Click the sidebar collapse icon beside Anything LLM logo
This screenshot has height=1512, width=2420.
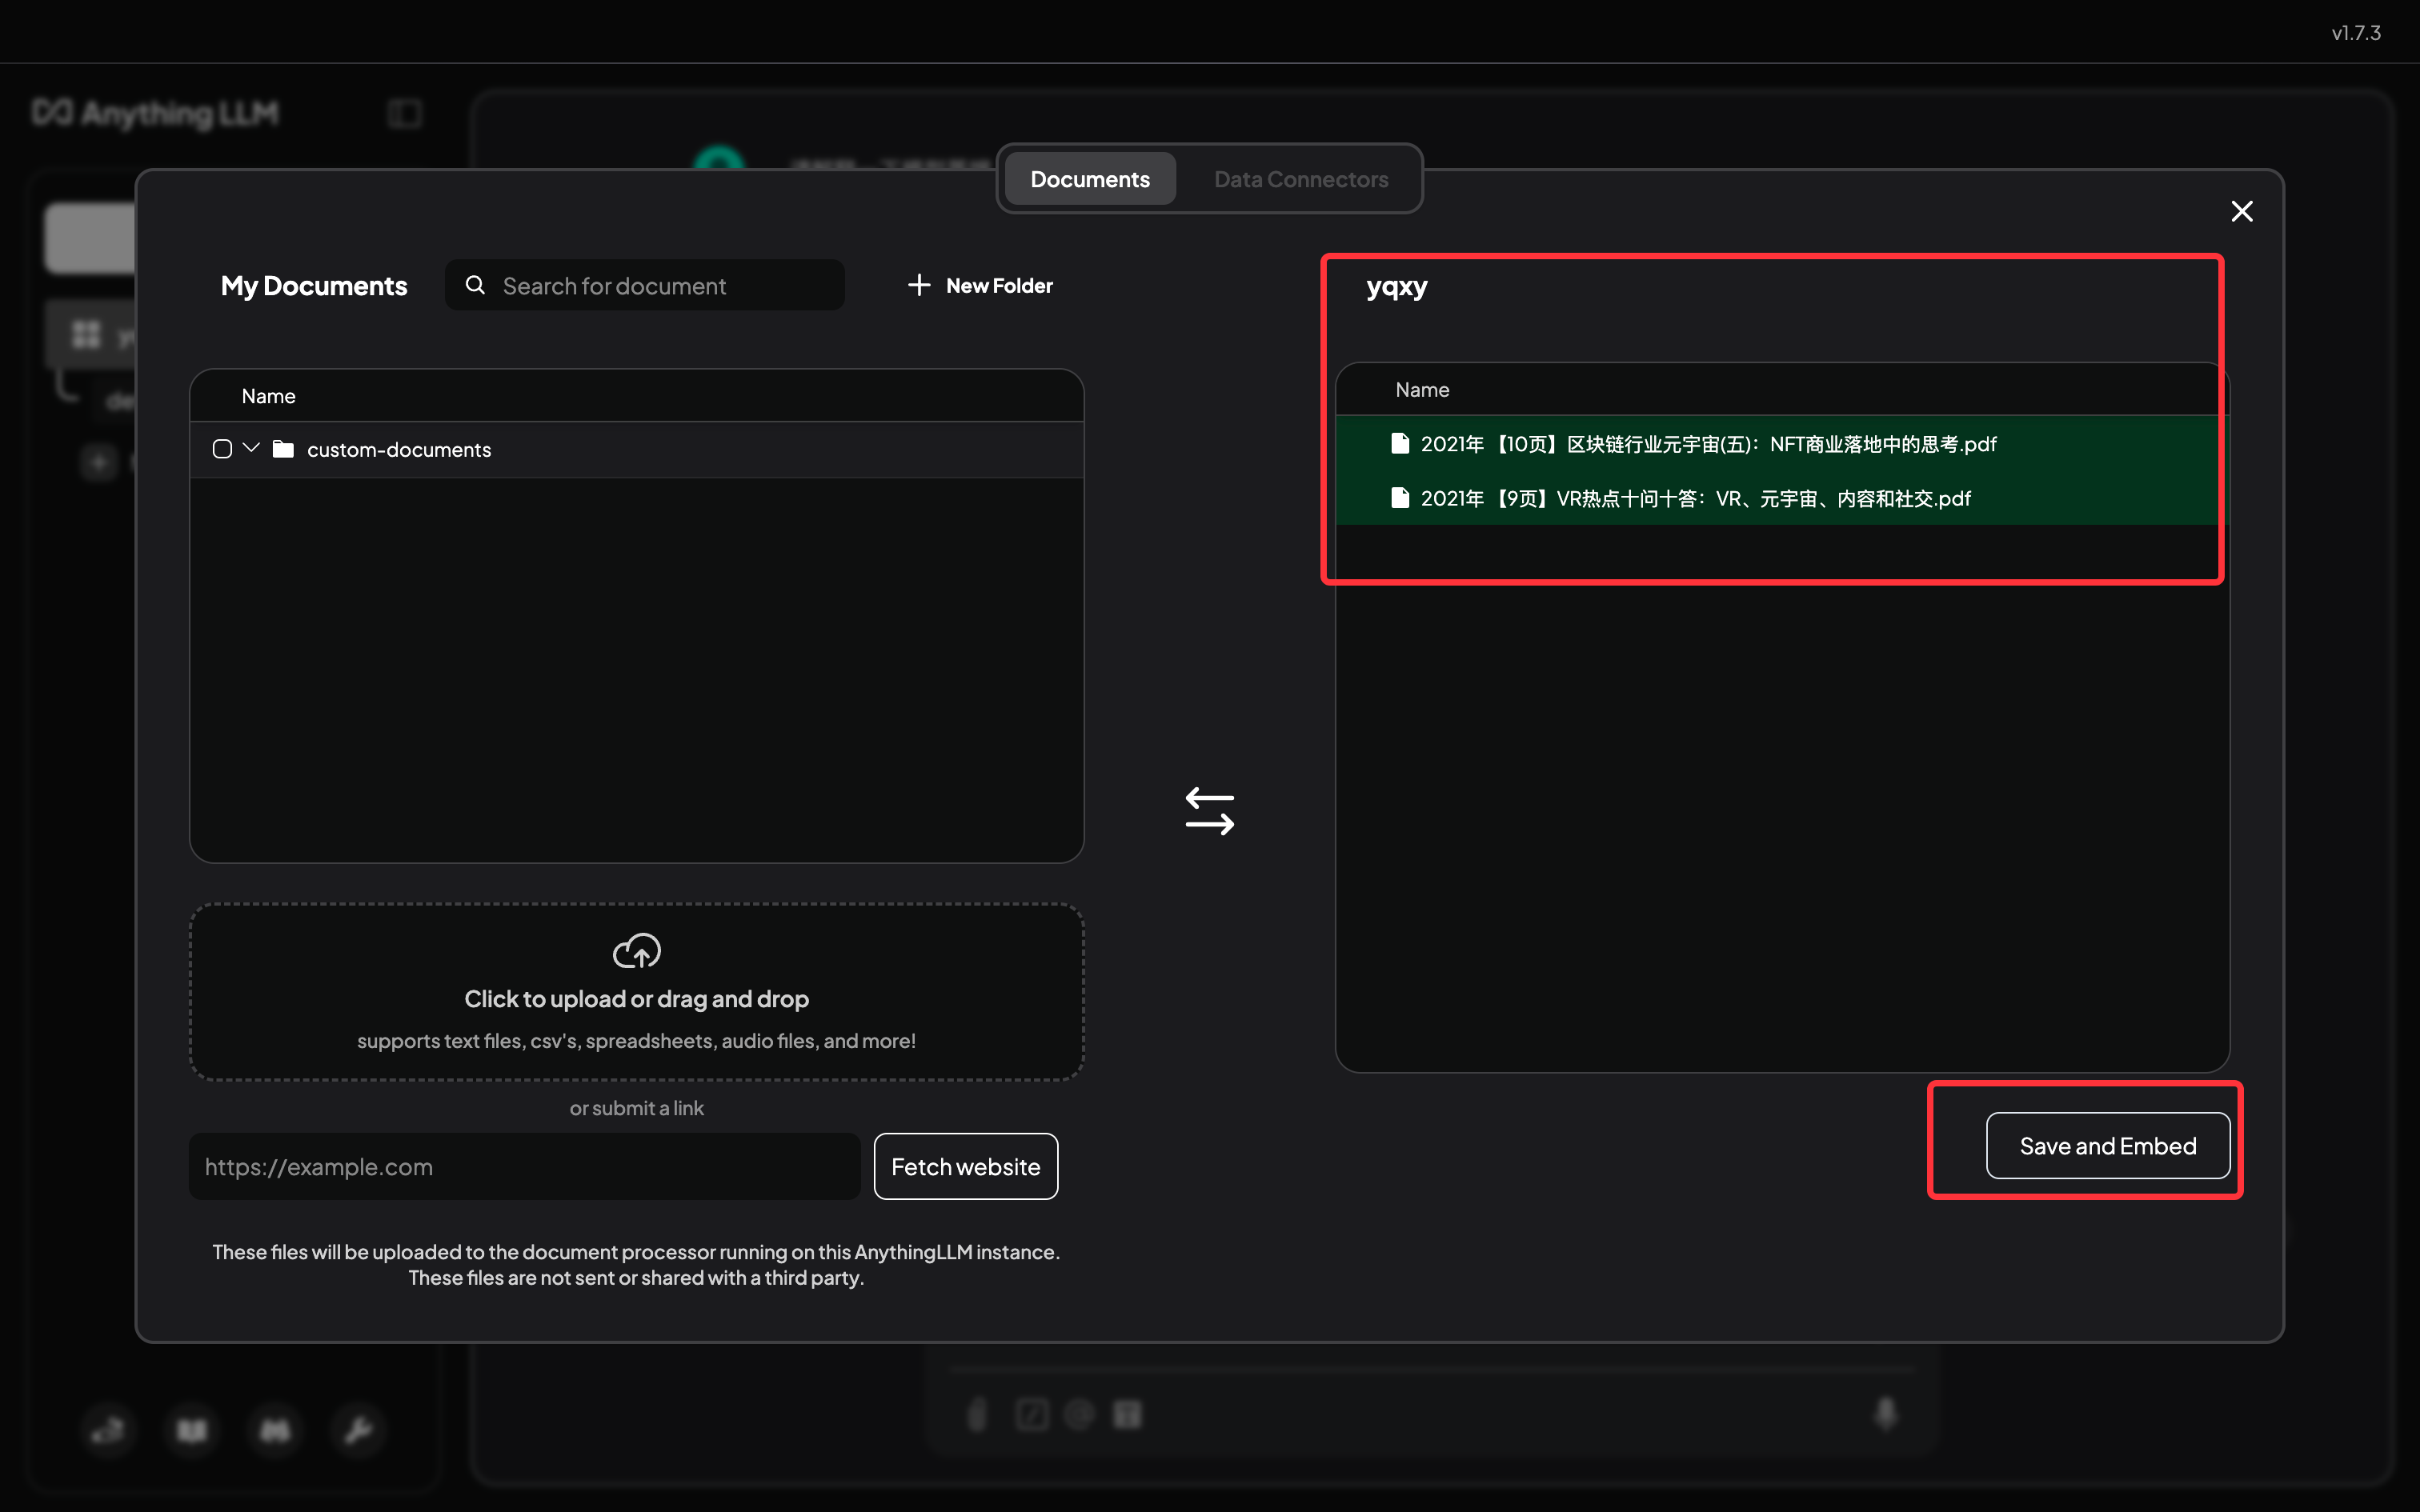point(404,113)
